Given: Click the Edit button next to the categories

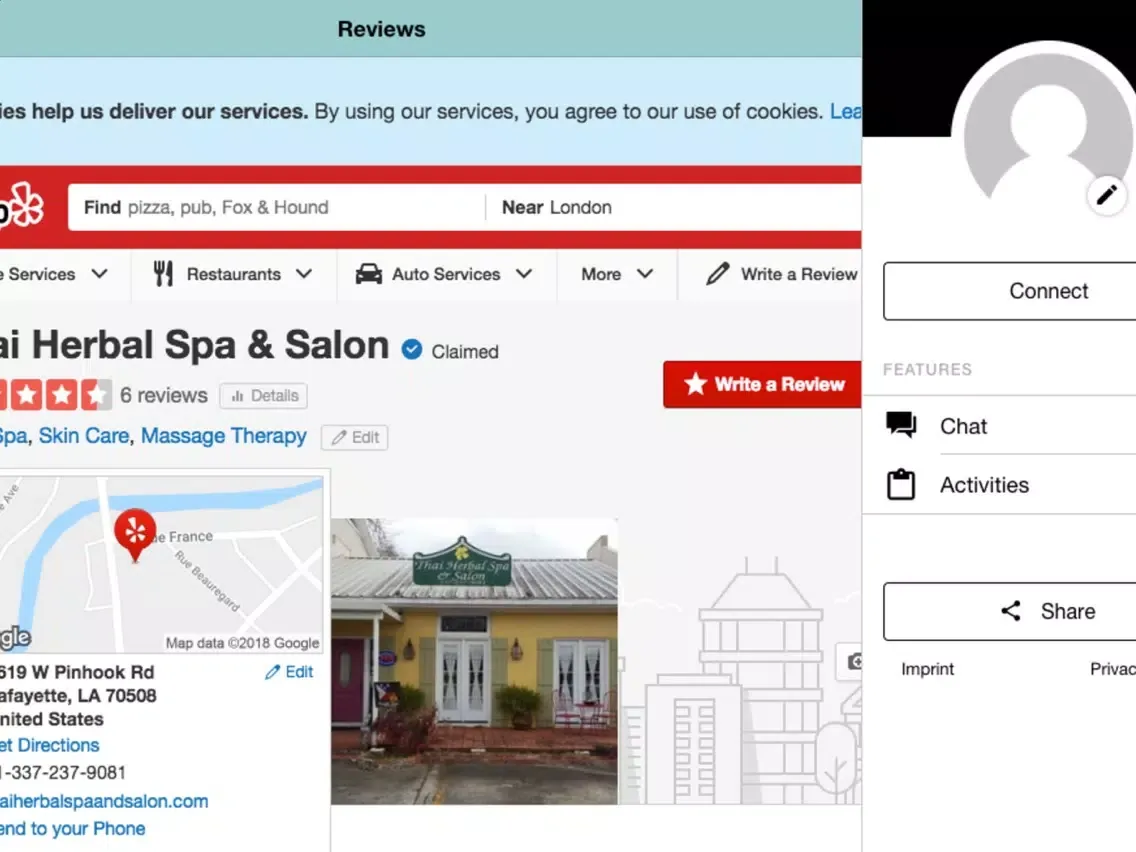Looking at the screenshot, I should (355, 437).
